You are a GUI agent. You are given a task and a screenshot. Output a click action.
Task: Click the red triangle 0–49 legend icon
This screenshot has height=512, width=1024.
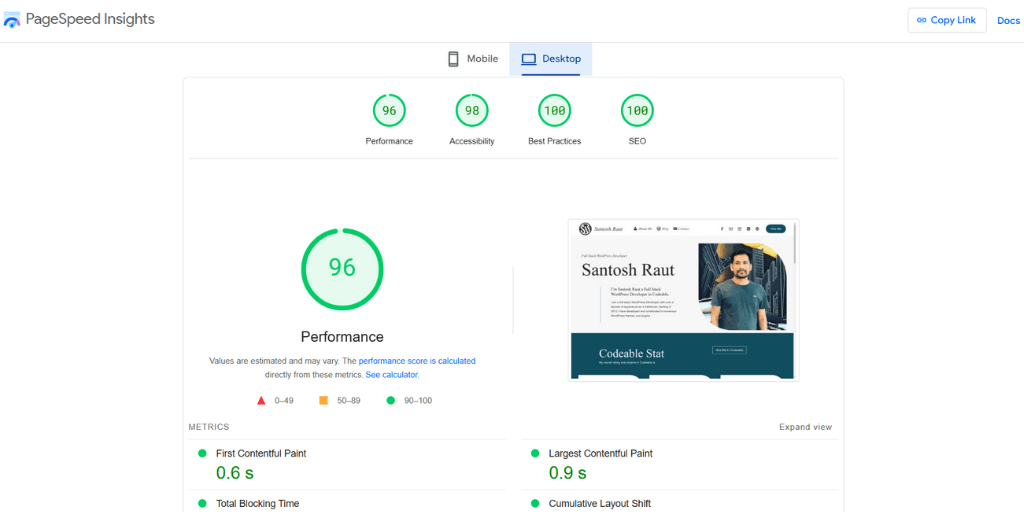[x=261, y=400]
